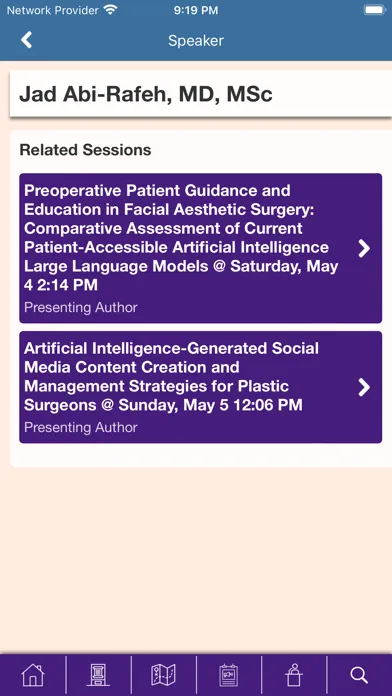Open the Artificial Intelligence-Generated Social Media session title
Screen dimensions: 392x696
(x=171, y=376)
